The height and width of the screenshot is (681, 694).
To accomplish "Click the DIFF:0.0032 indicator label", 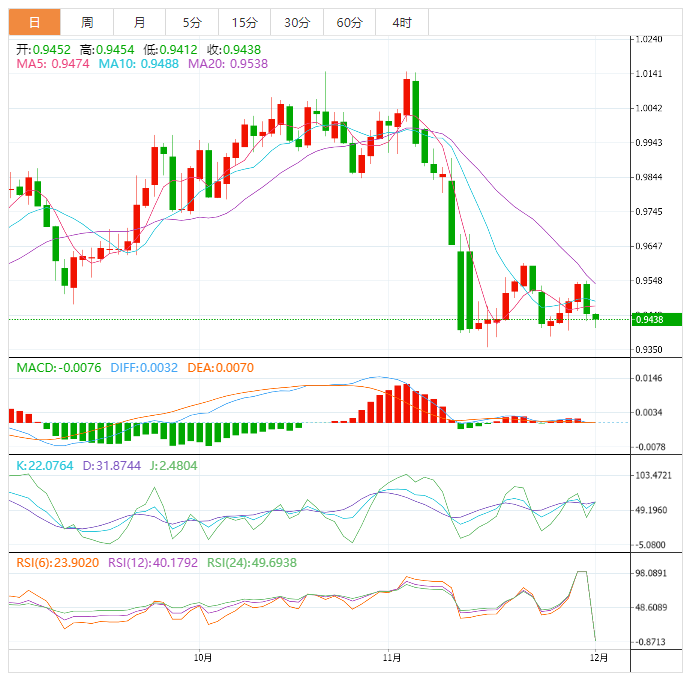I will tap(144, 368).
